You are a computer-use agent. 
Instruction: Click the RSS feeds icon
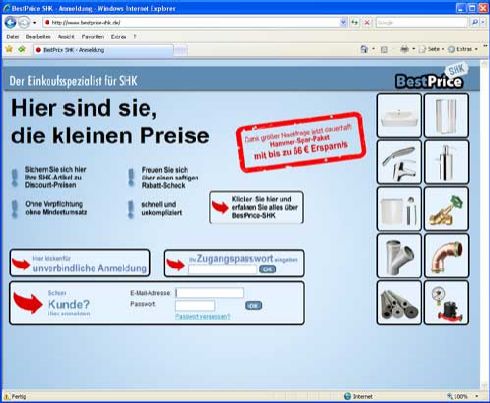tap(384, 50)
